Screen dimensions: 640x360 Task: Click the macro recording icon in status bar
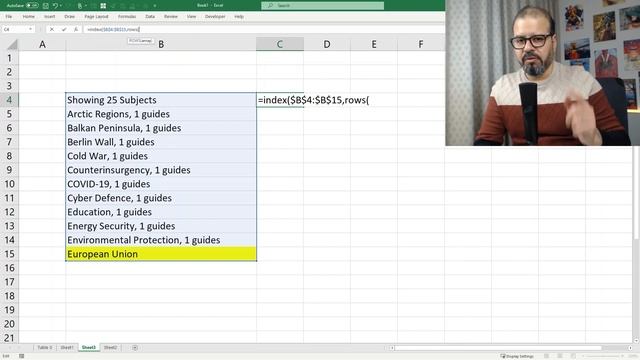(22, 356)
